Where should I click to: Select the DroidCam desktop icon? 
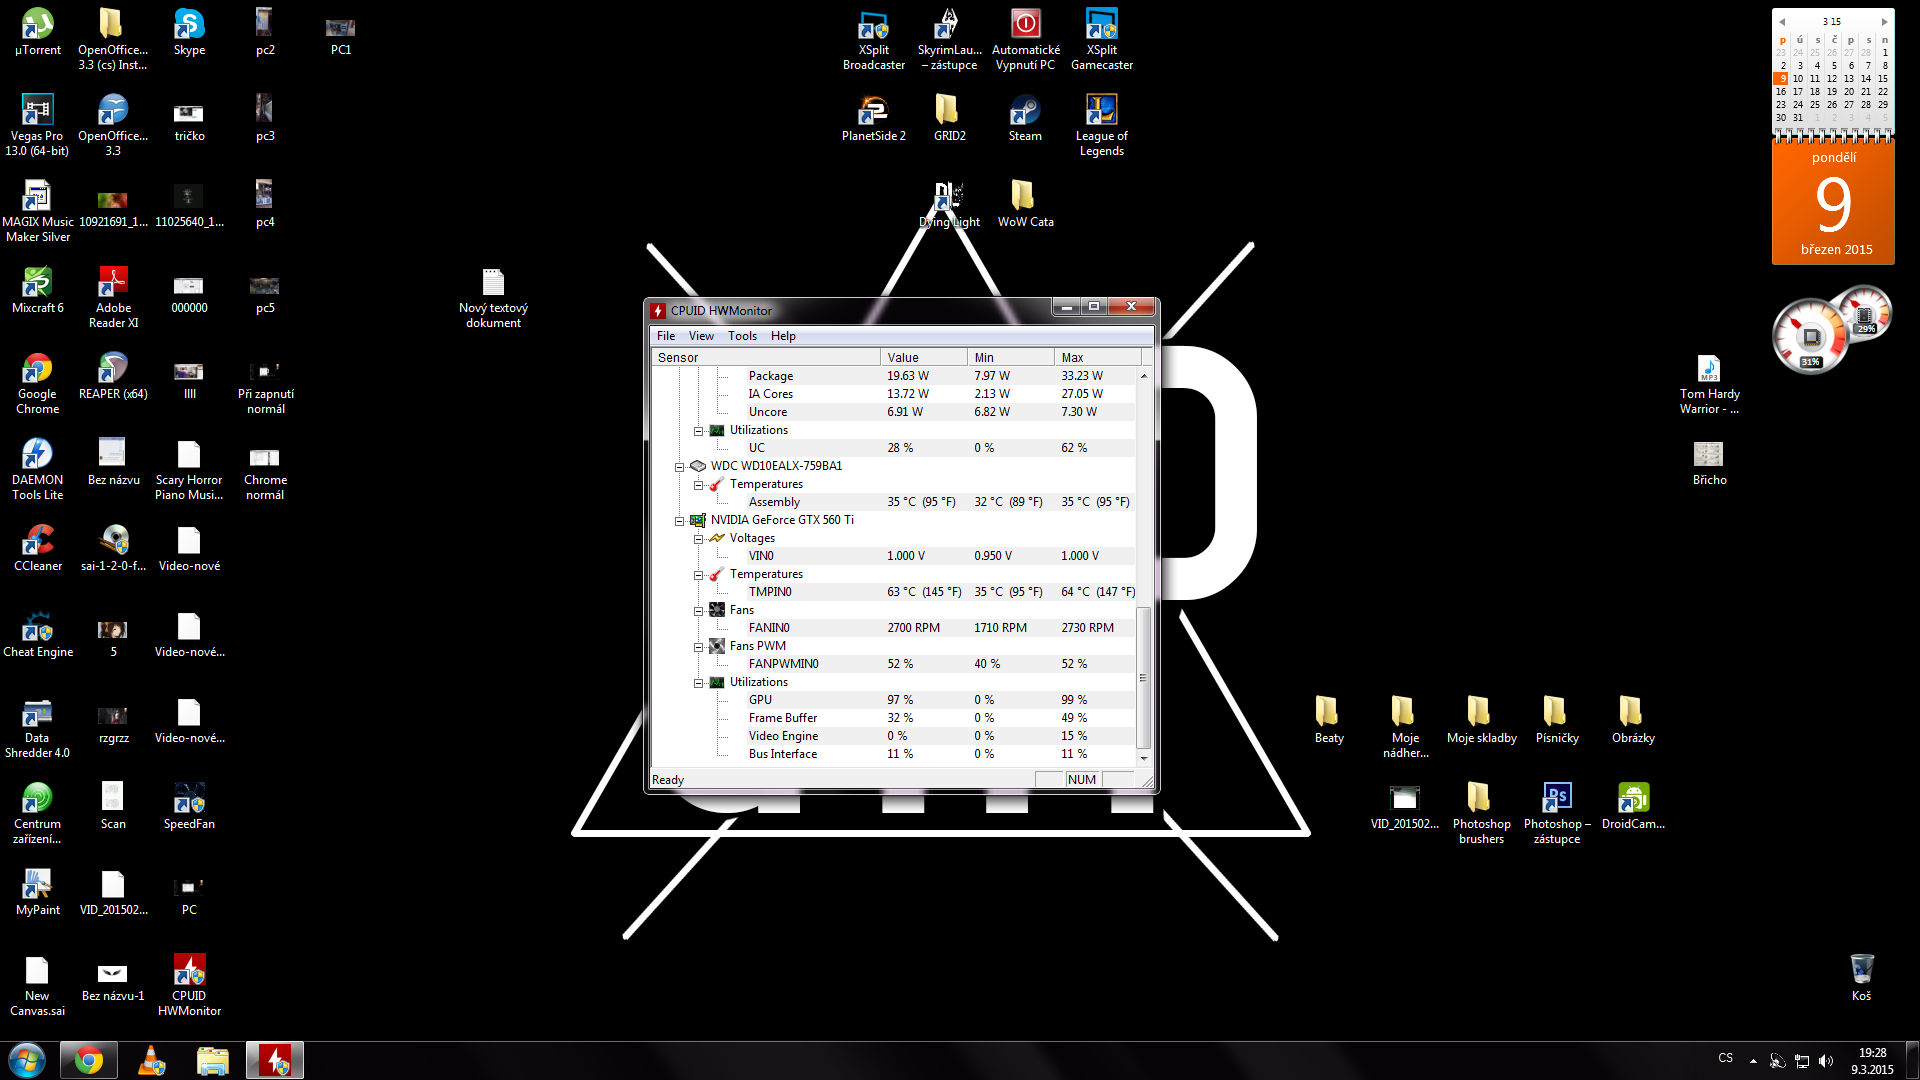[1633, 805]
